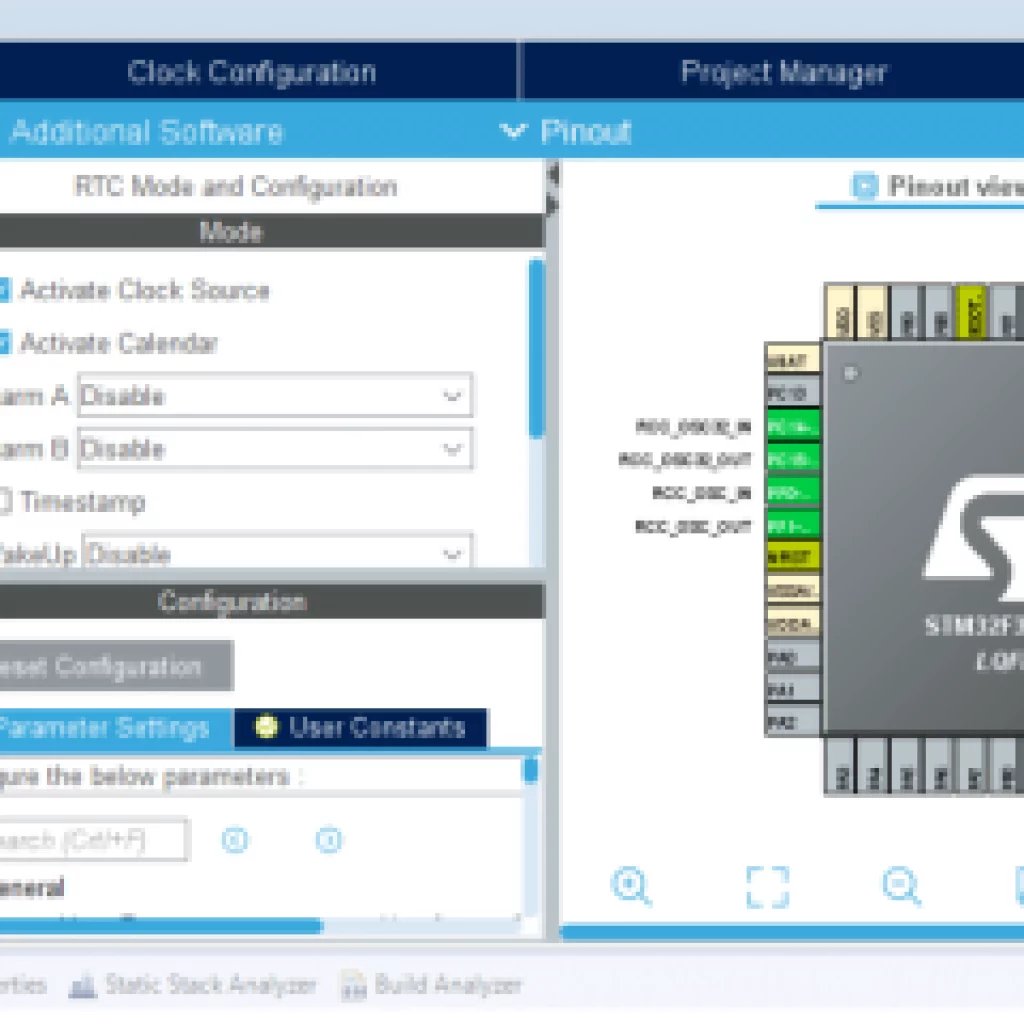
Task: Open the Alarm B dropdown
Action: click(x=274, y=449)
